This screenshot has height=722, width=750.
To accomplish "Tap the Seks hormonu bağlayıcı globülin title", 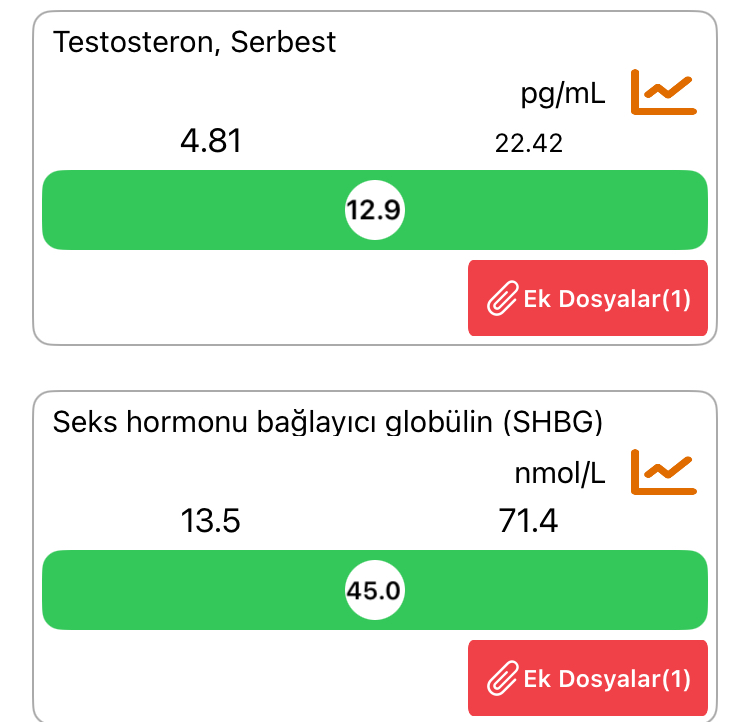I will point(328,422).
